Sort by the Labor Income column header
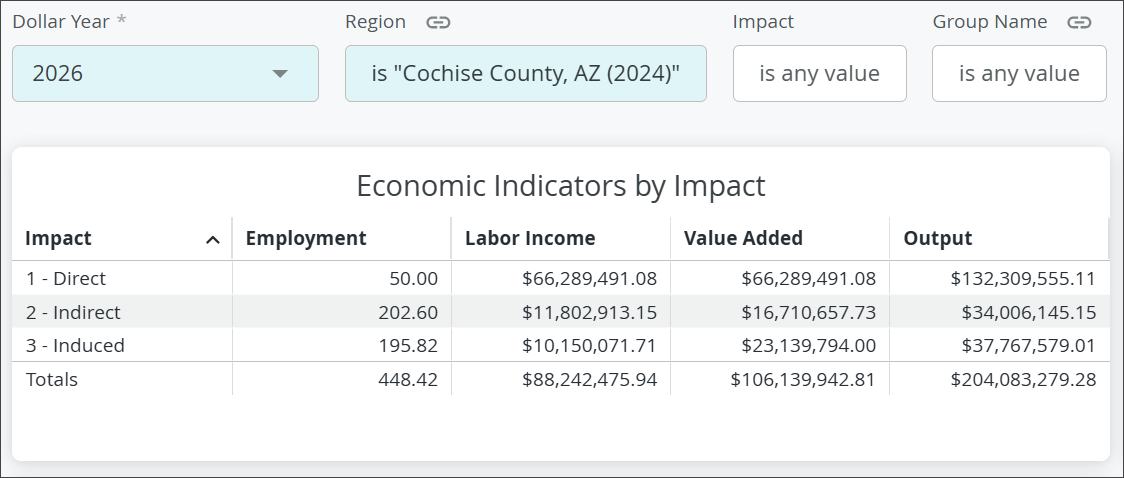 pyautogui.click(x=530, y=238)
